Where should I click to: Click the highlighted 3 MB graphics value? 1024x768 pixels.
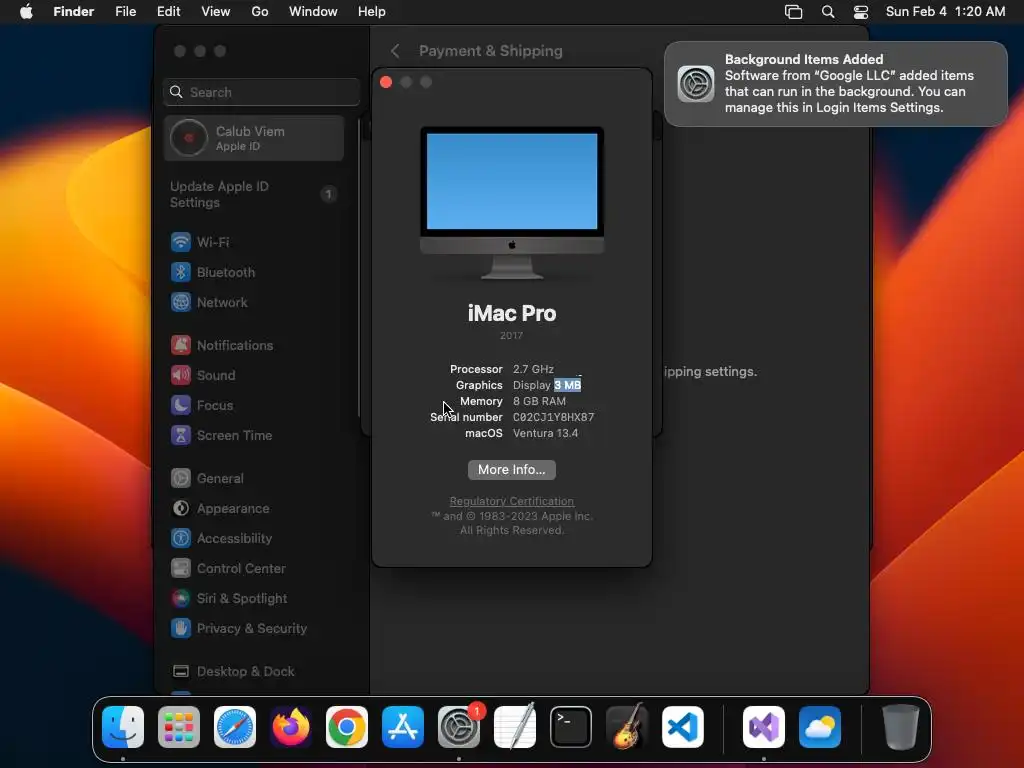(x=568, y=385)
